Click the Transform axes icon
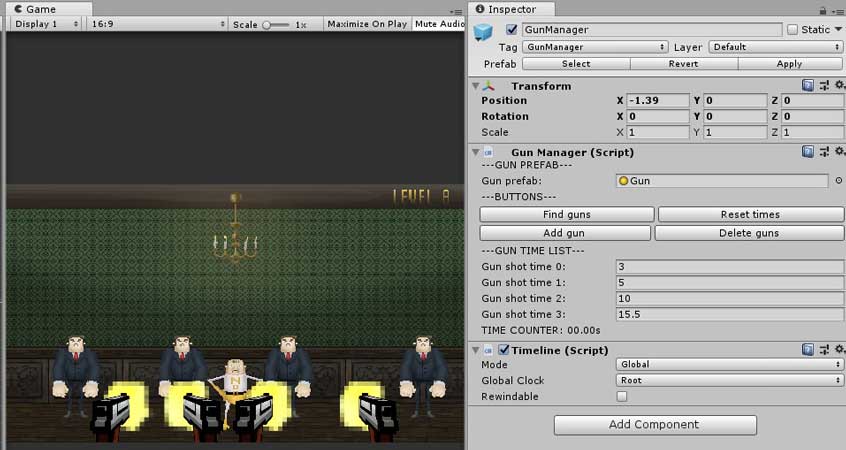Image resolution: width=846 pixels, height=450 pixels. click(489, 86)
